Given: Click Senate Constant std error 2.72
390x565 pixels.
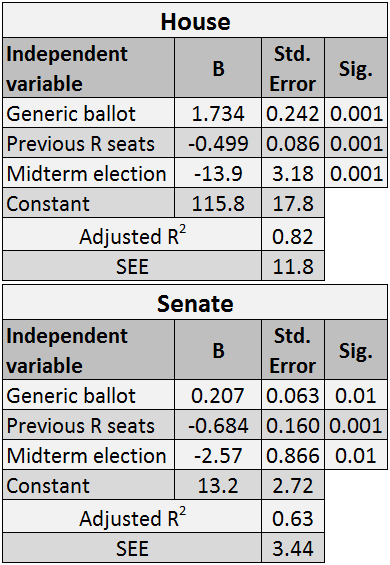Looking at the screenshot, I should pos(293,485).
